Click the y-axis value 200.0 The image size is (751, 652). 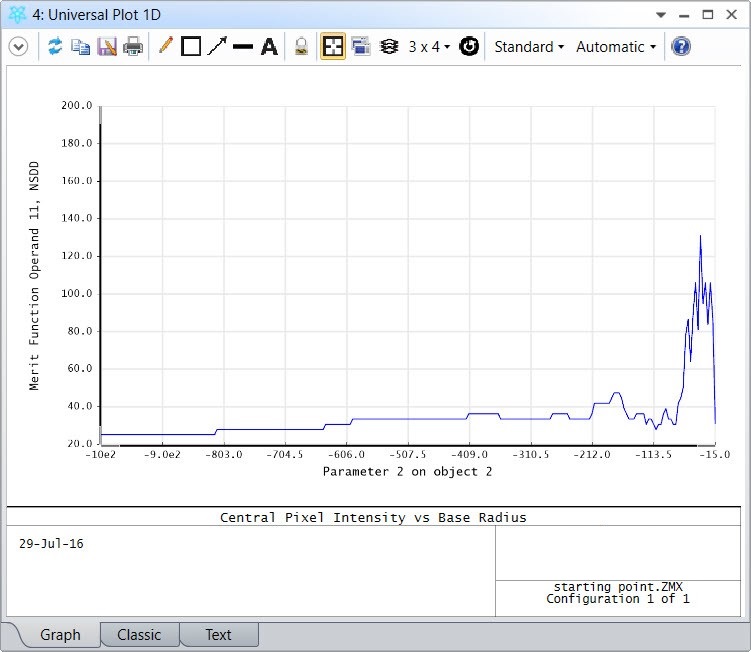[x=77, y=105]
